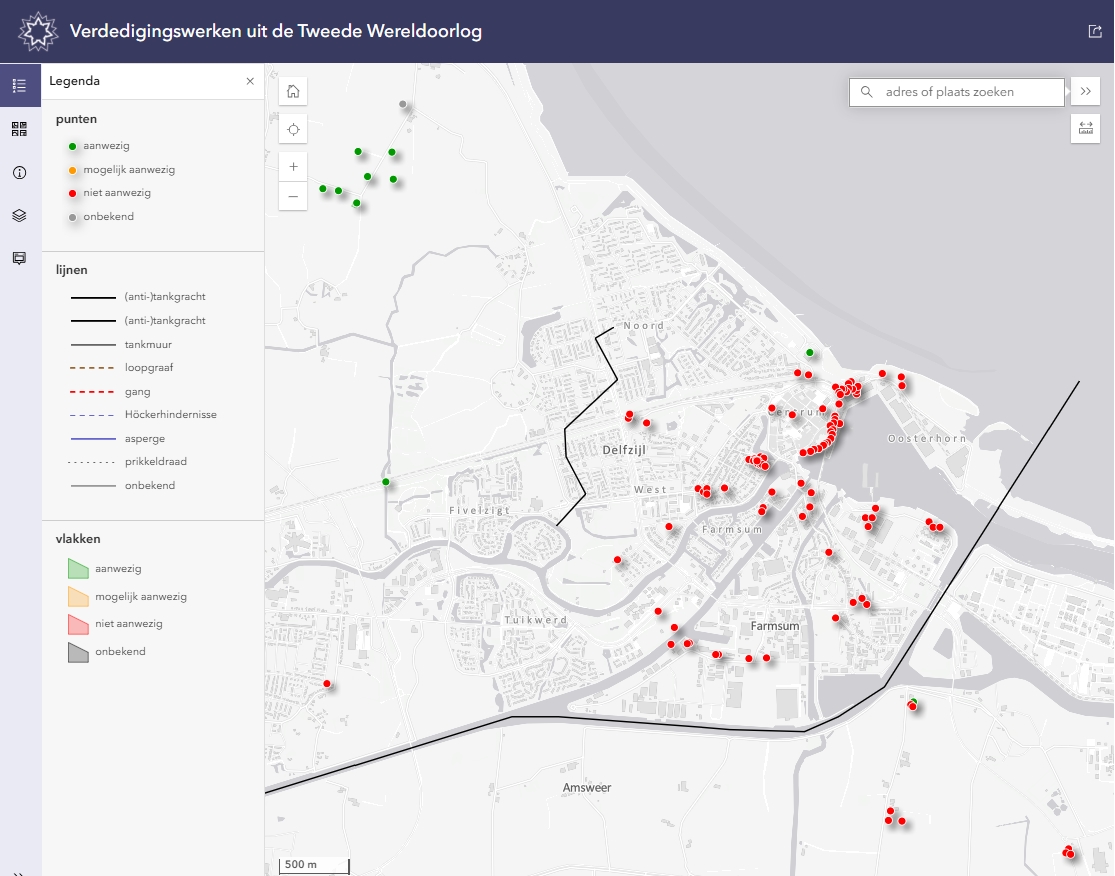Viewport: 1115px width, 876px height.
Task: Open the measurement tool icon
Action: tap(1085, 129)
